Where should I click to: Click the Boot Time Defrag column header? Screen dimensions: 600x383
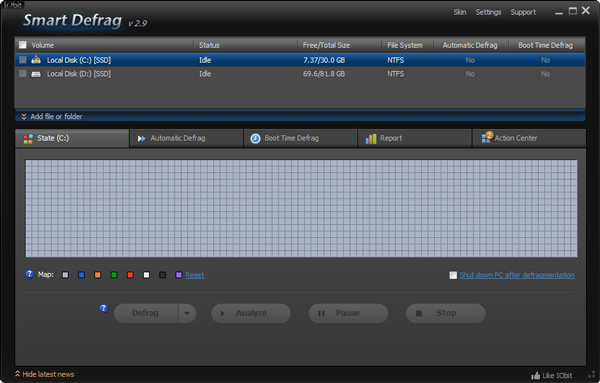click(x=547, y=45)
